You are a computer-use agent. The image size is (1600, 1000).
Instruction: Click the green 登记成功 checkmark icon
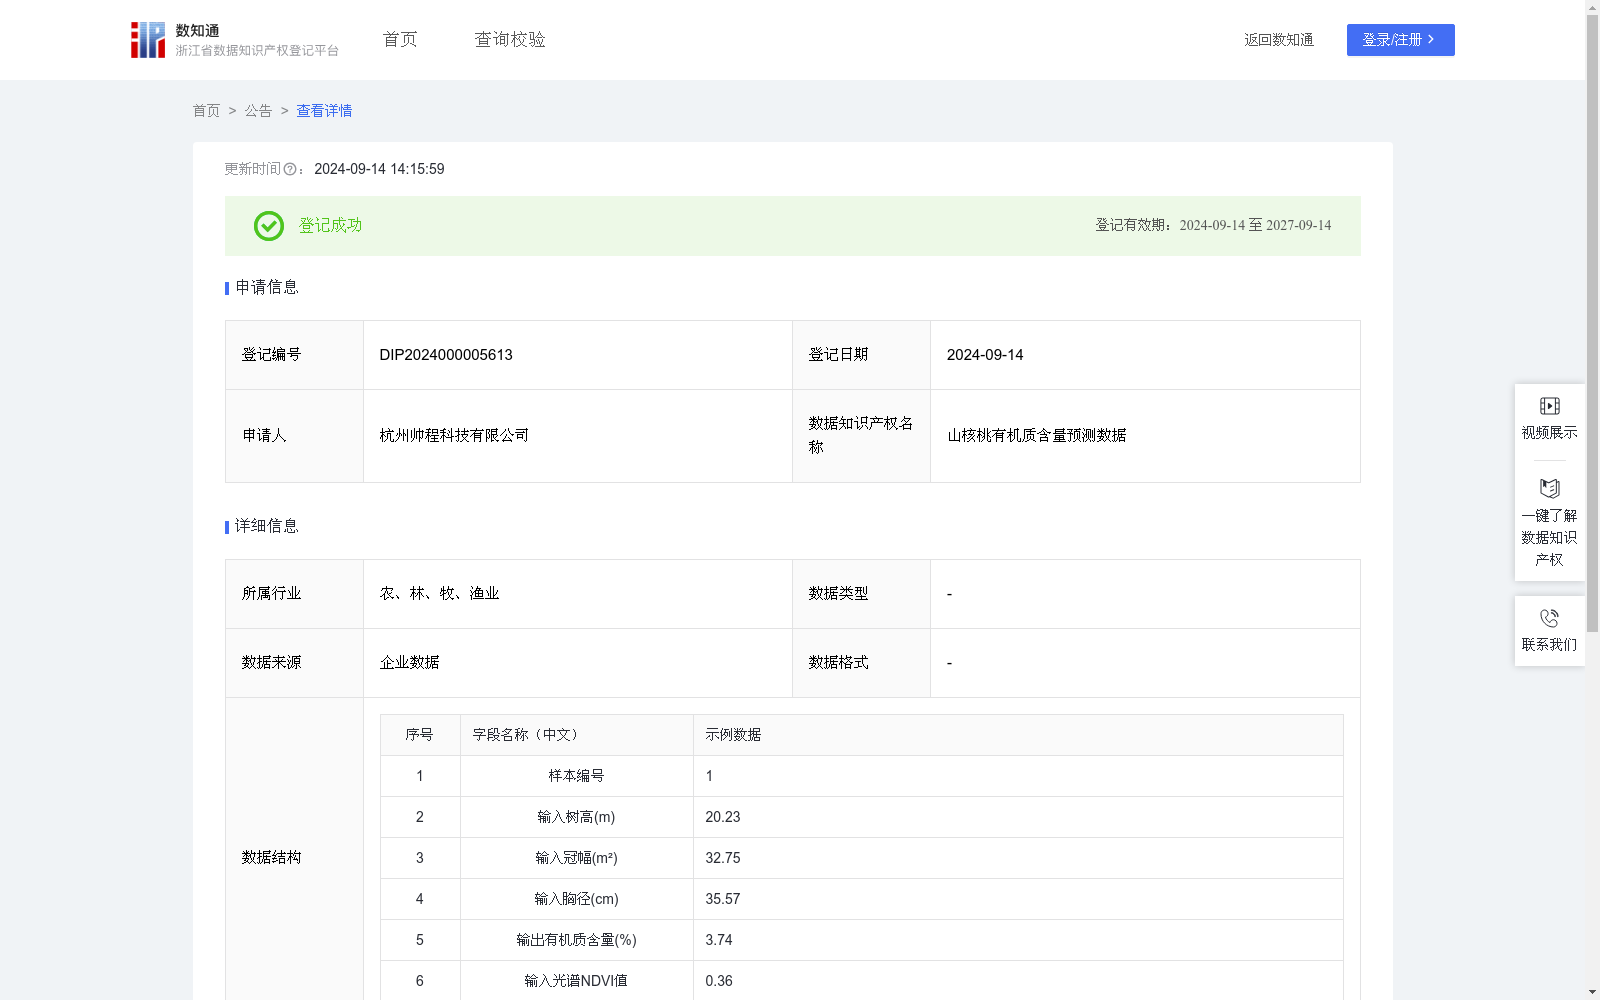[x=268, y=226]
